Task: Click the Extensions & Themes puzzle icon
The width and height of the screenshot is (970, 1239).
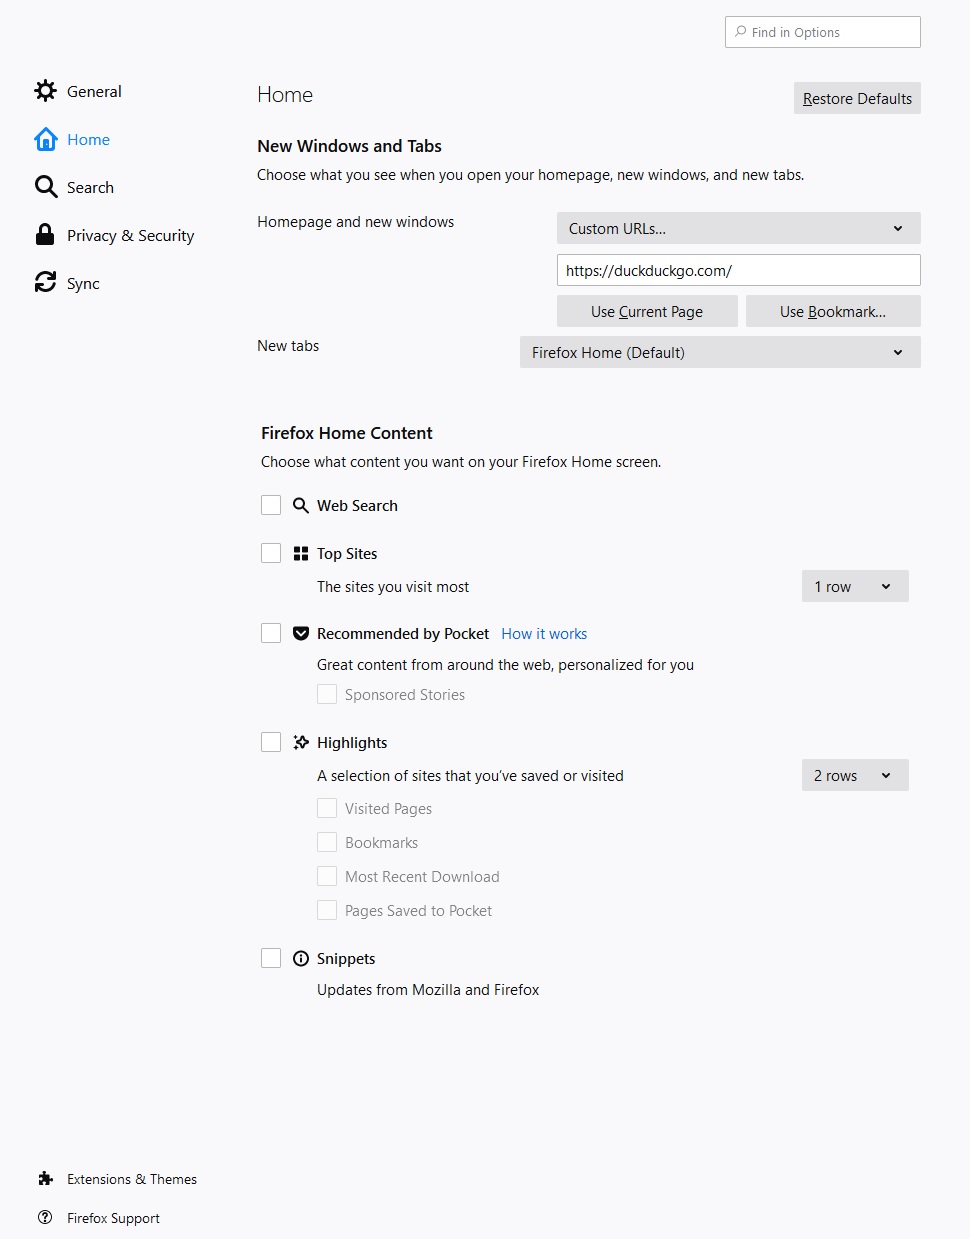Action: click(x=45, y=1179)
